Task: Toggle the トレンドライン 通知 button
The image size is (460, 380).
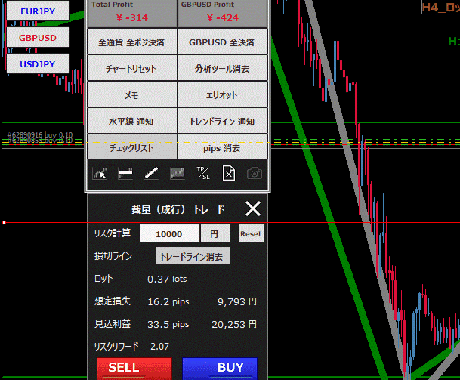Action: pyautogui.click(x=222, y=121)
